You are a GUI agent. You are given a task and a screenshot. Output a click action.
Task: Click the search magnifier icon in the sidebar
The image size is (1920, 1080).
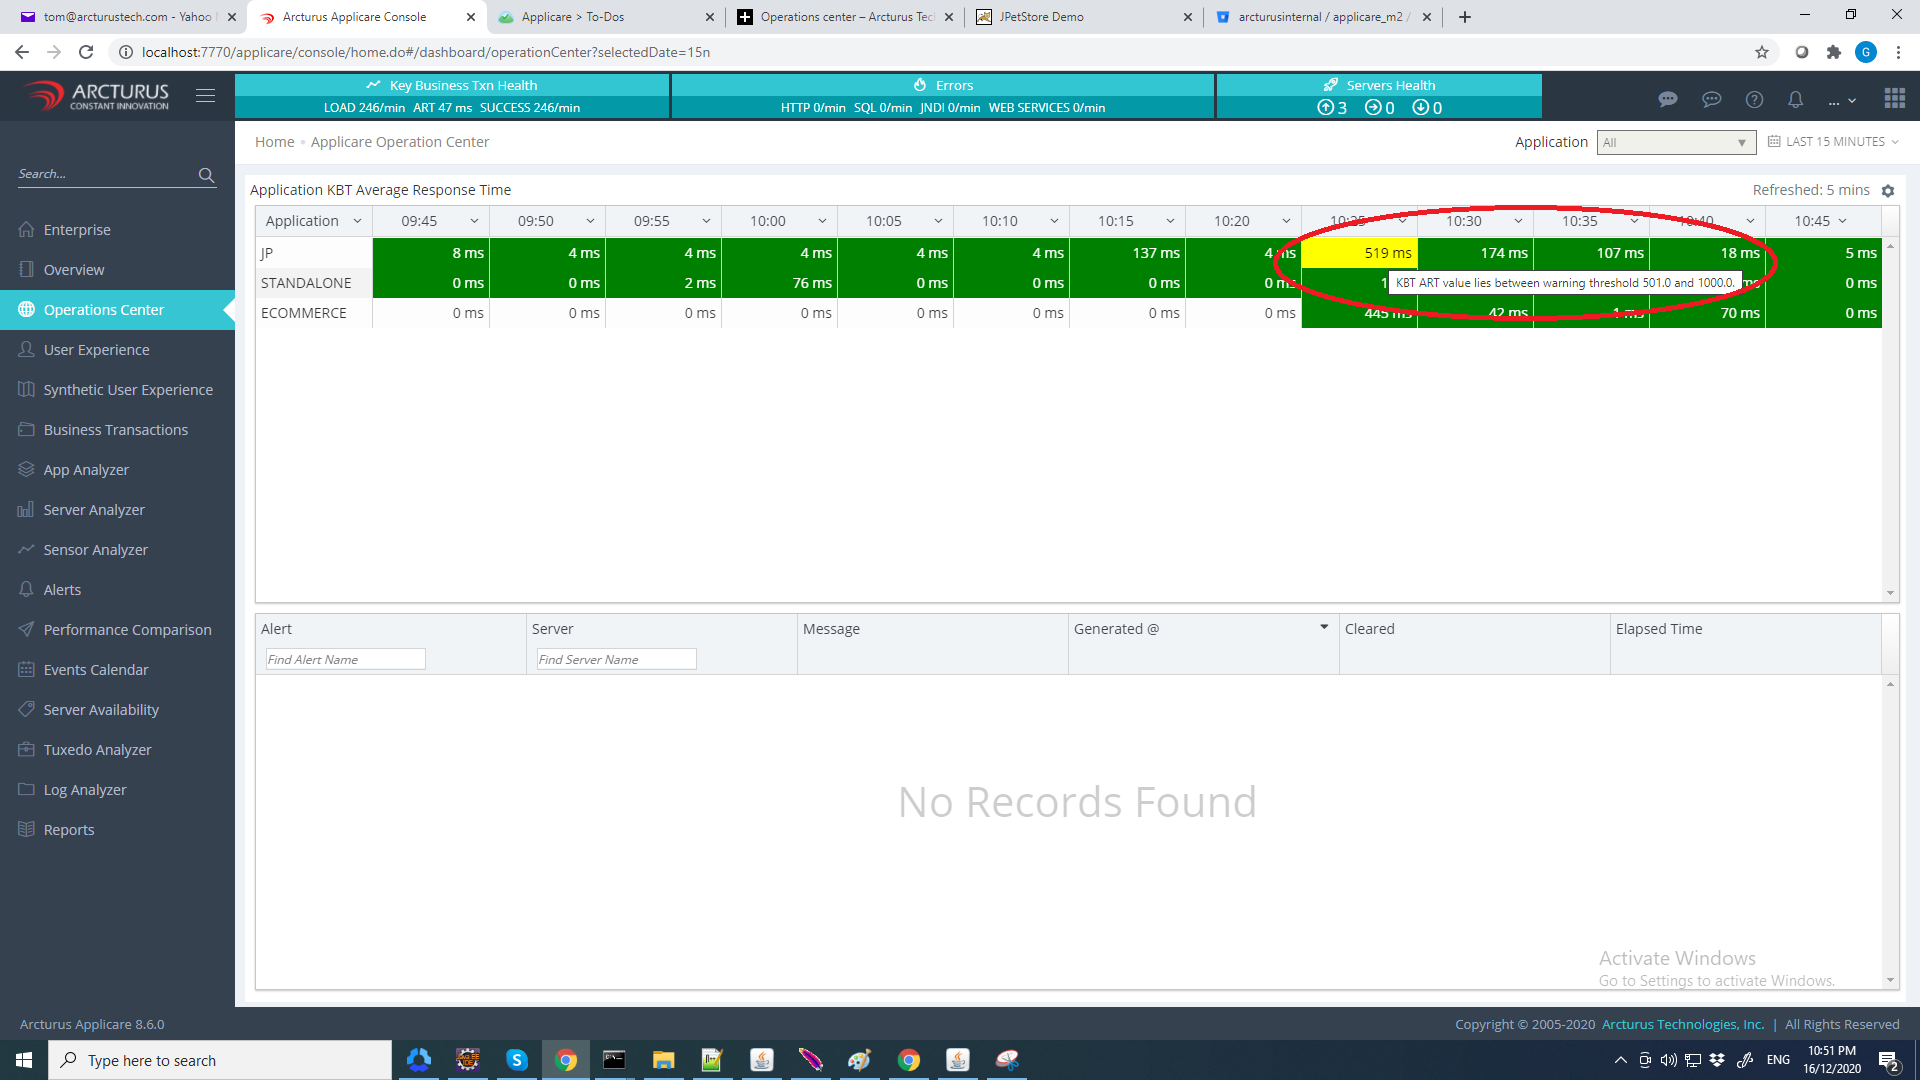(x=206, y=175)
